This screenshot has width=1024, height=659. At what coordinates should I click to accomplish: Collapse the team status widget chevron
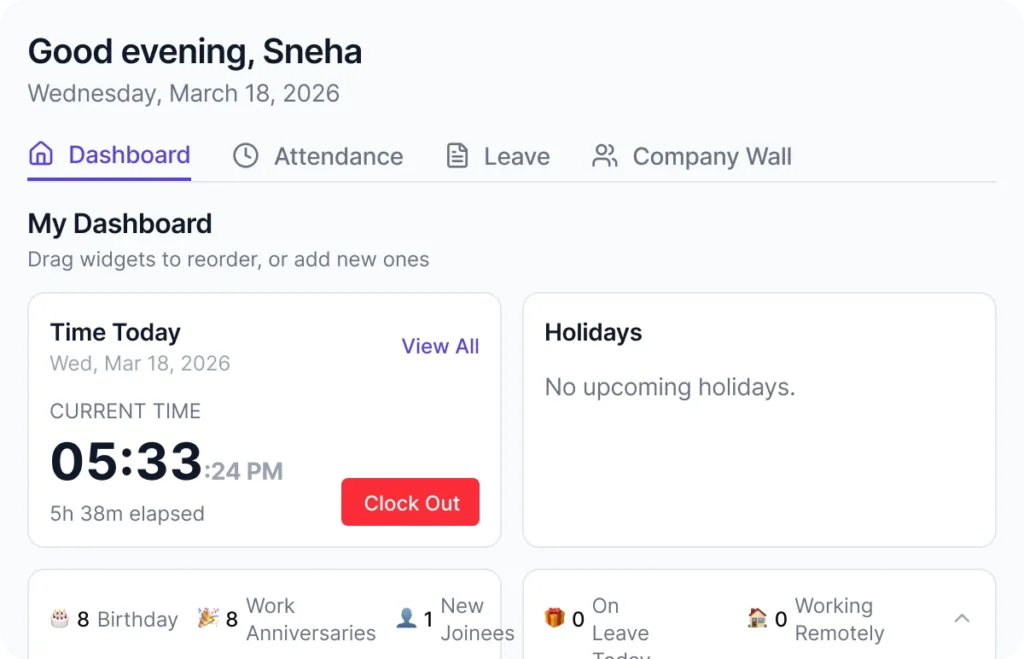962,619
